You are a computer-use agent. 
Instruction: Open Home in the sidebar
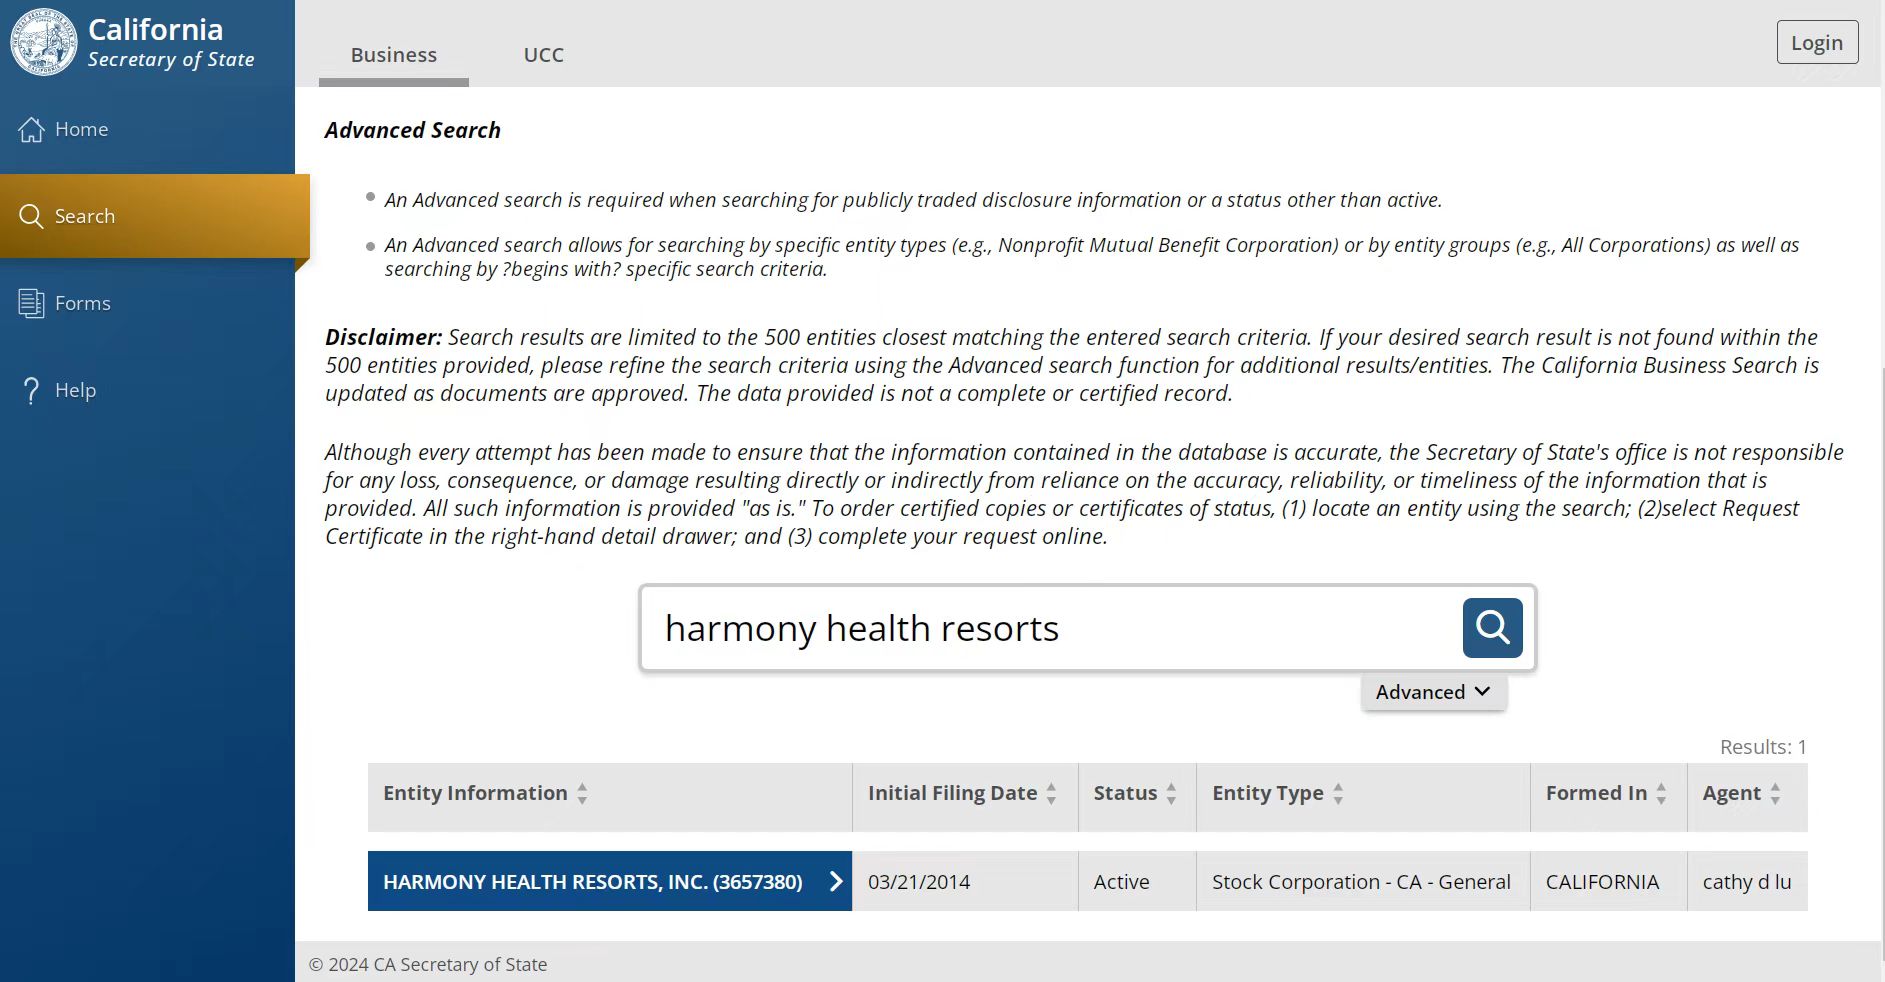click(147, 129)
